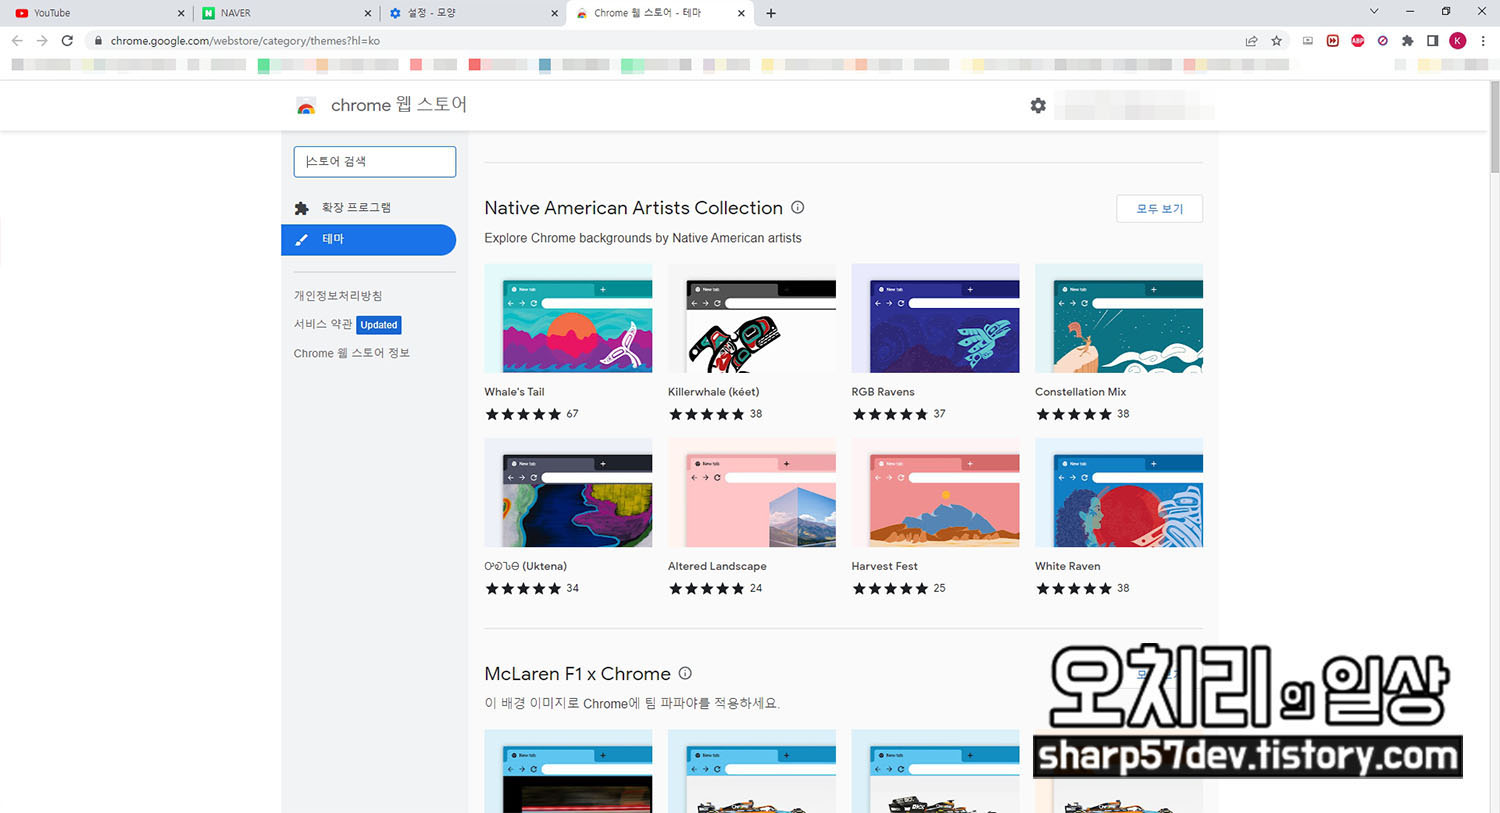Click the Chrome Web Store rainbow logo

click(x=306, y=106)
